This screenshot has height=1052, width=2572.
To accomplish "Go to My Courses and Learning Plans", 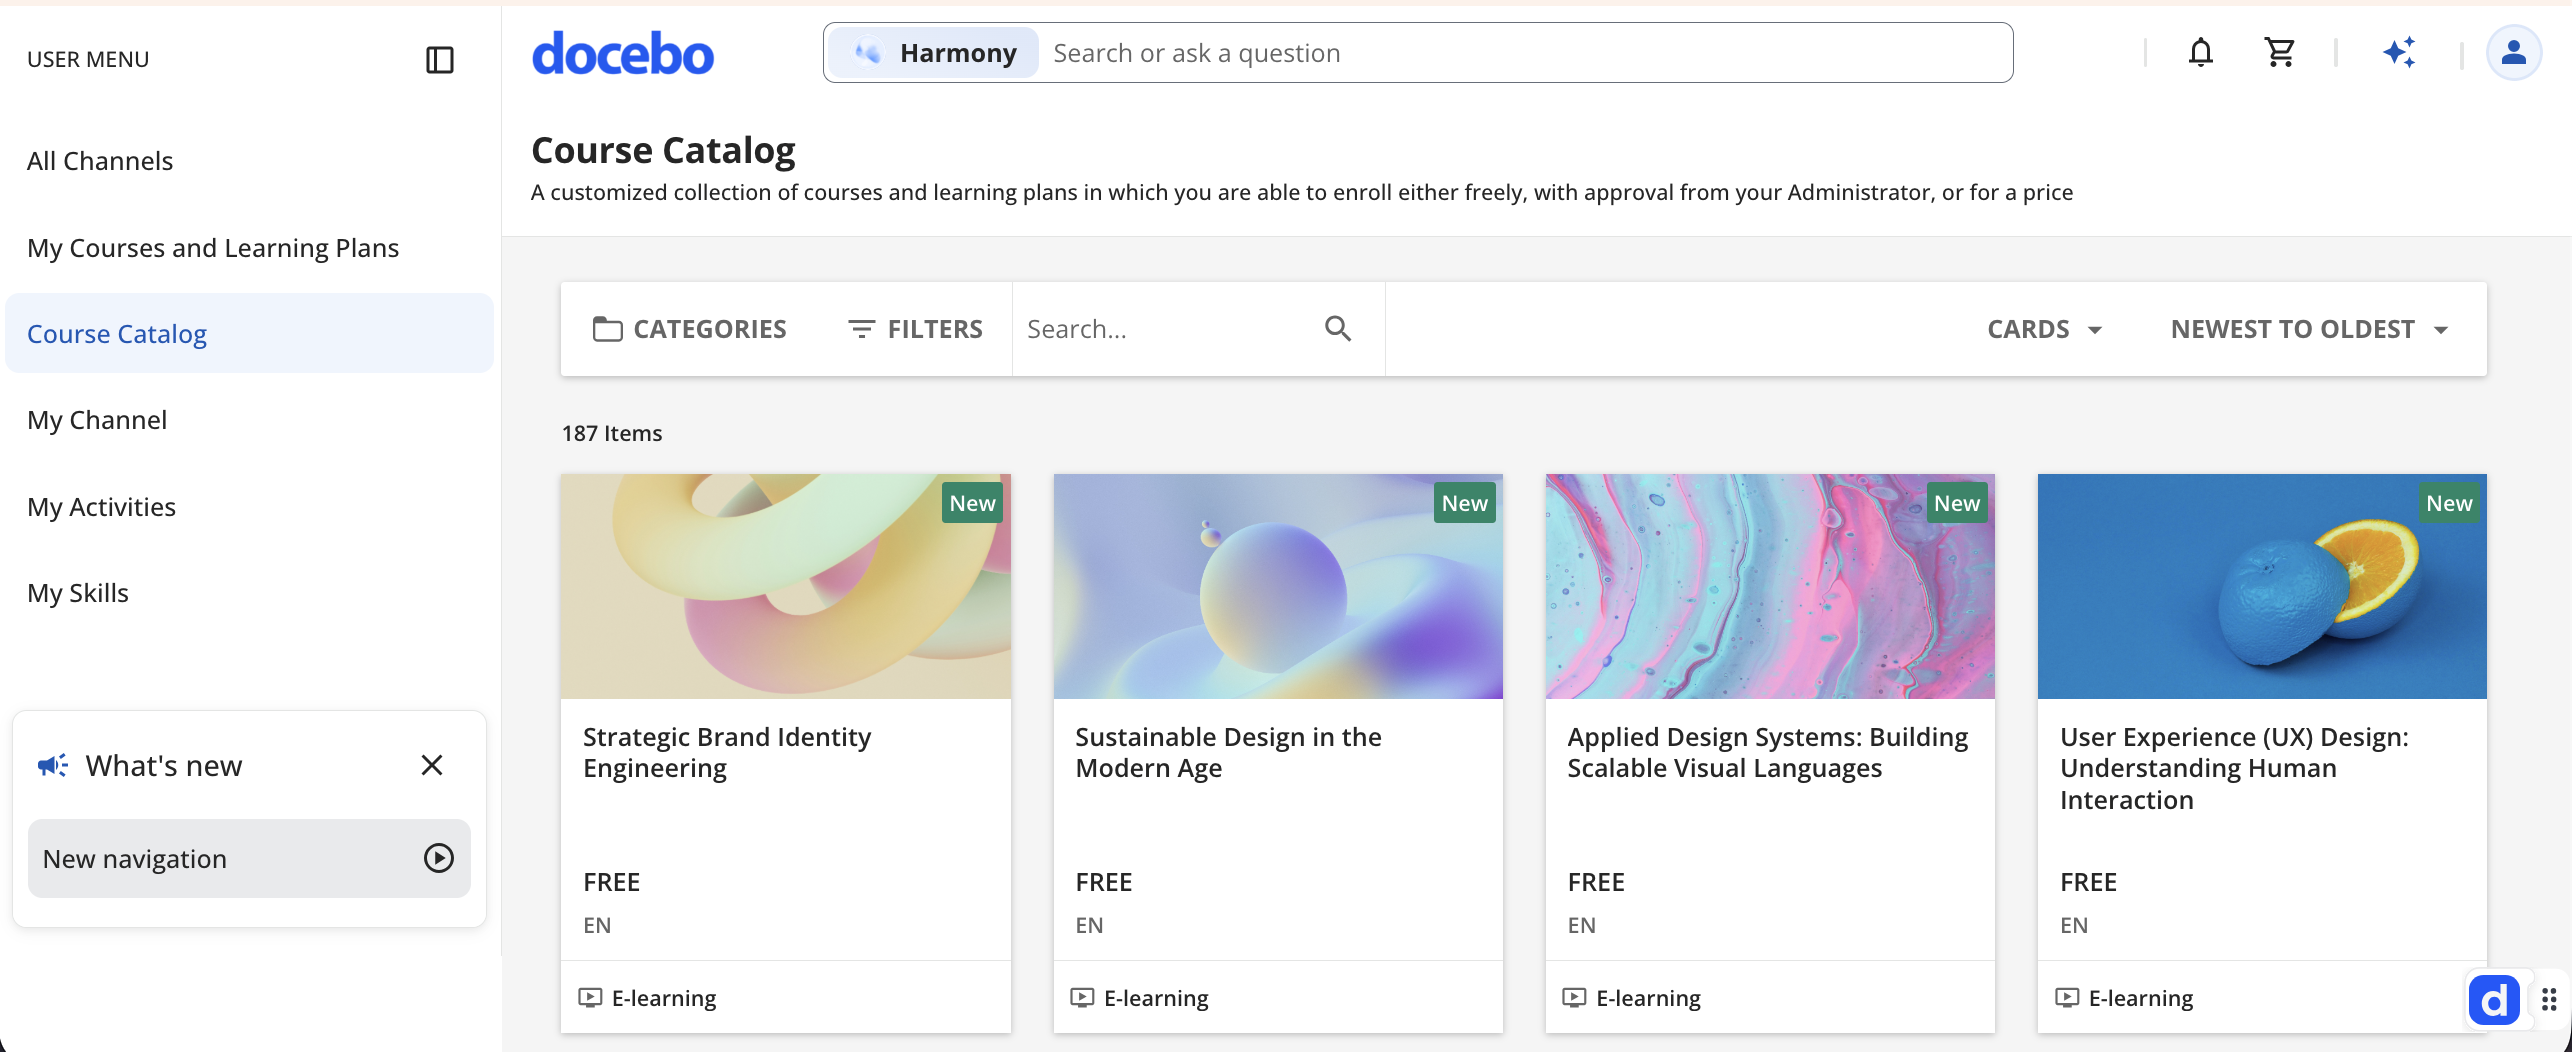I will point(213,247).
